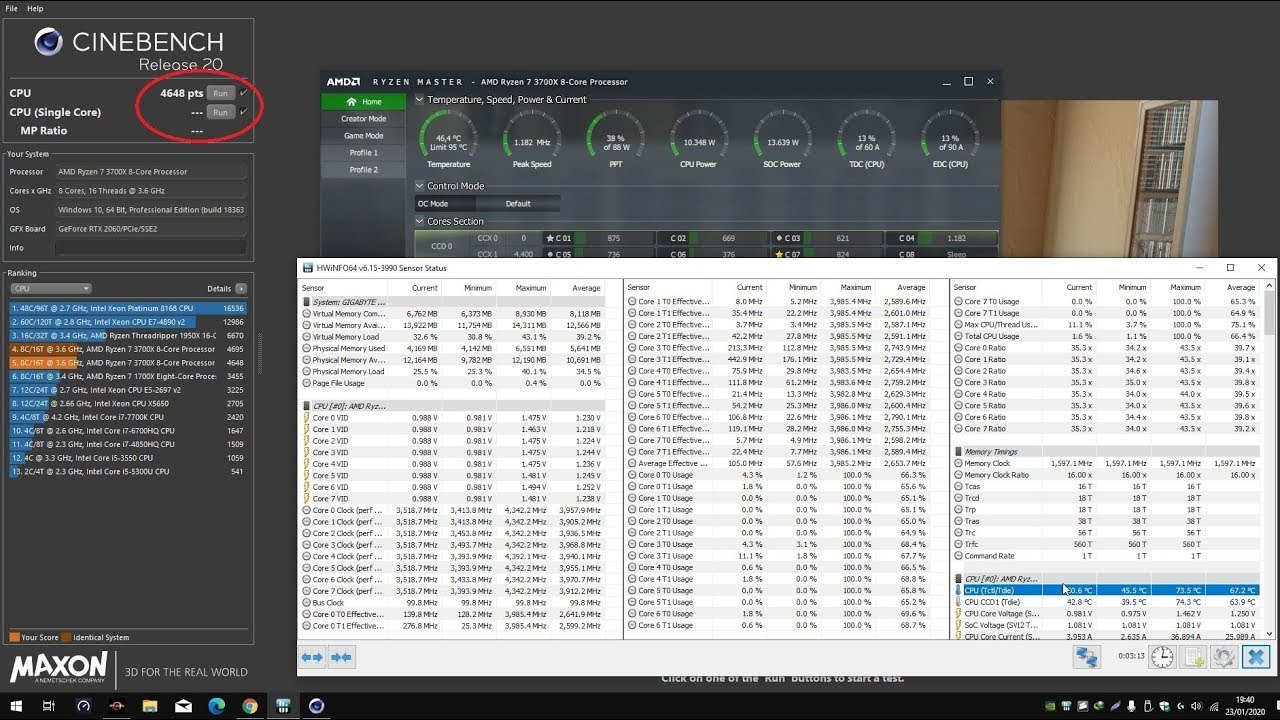Click the HWiNFO vertical scrollbar
This screenshot has width=1280, height=720.
coord(1269,460)
